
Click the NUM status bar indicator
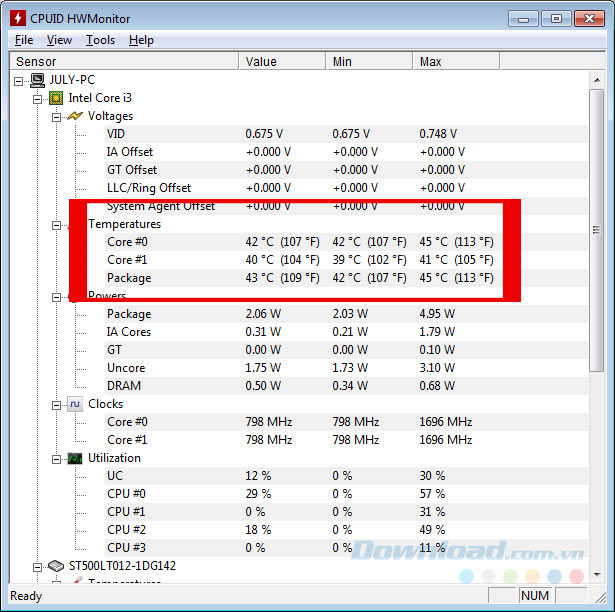coord(535,596)
